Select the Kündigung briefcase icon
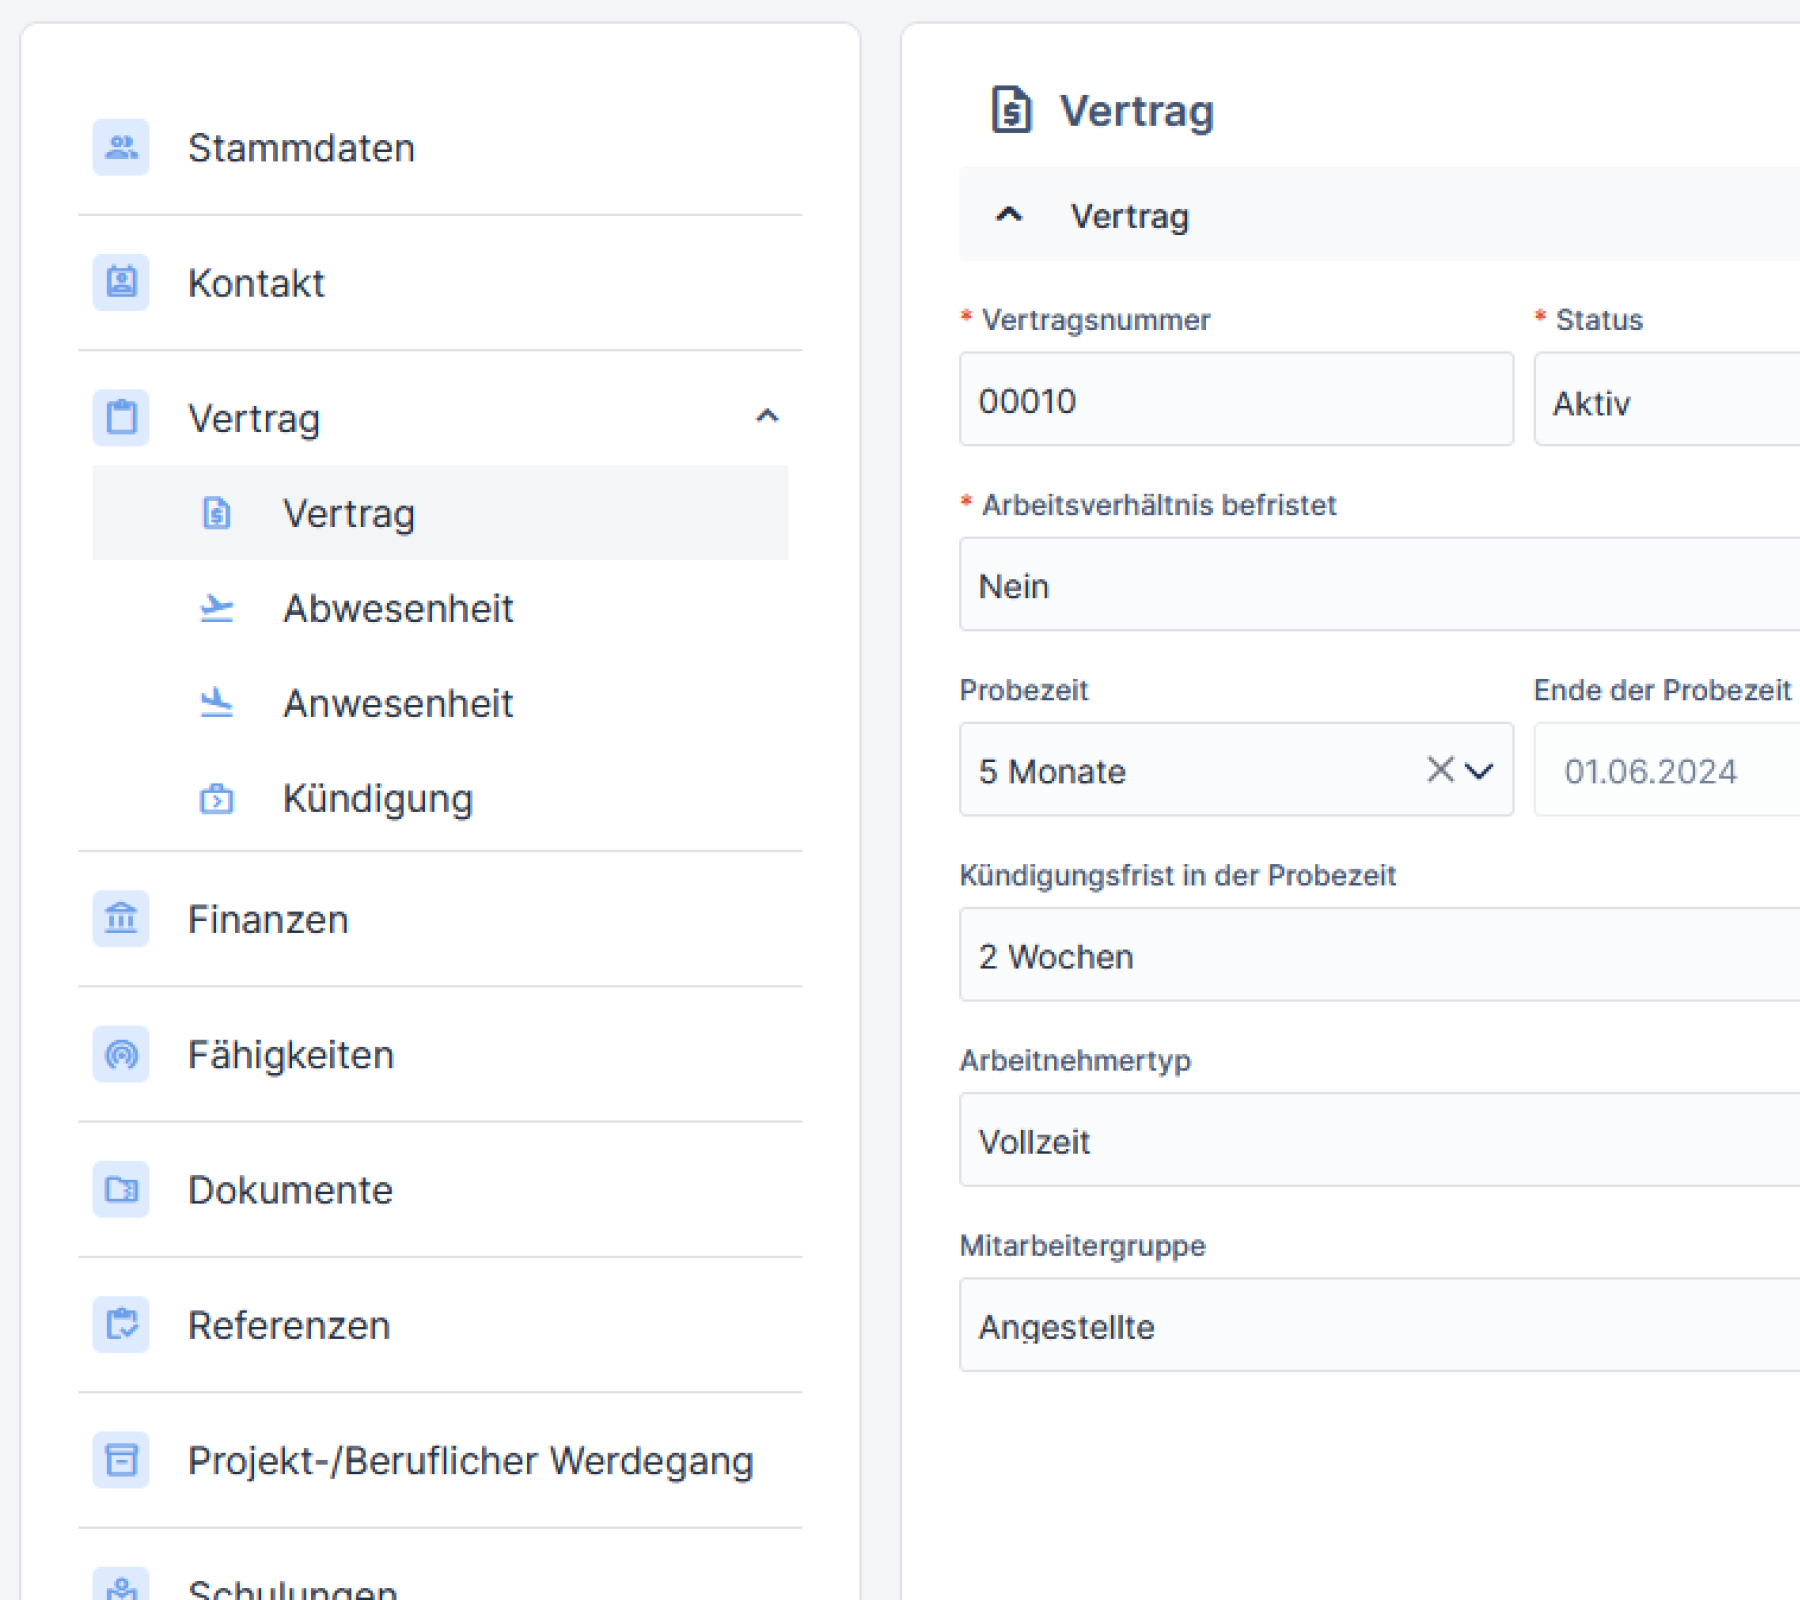Screen dimensions: 1800x1600 pos(216,798)
